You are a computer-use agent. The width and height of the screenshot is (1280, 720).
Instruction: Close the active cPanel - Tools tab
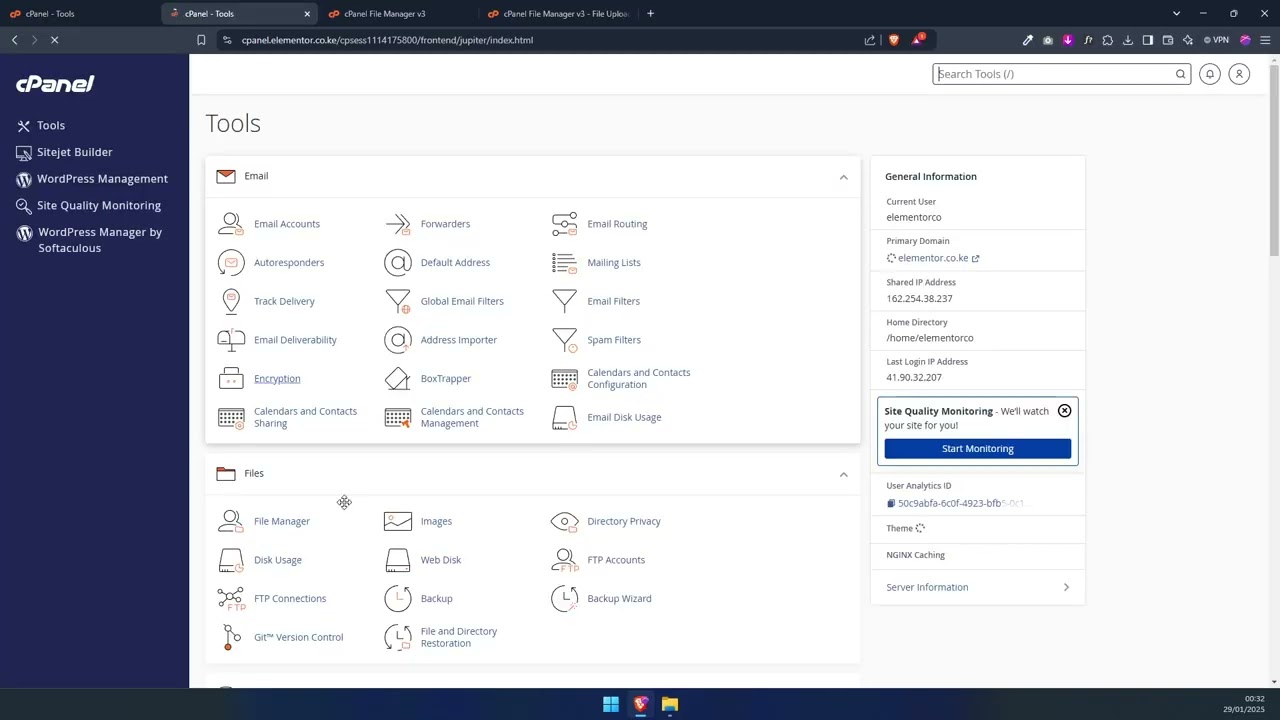coord(307,14)
